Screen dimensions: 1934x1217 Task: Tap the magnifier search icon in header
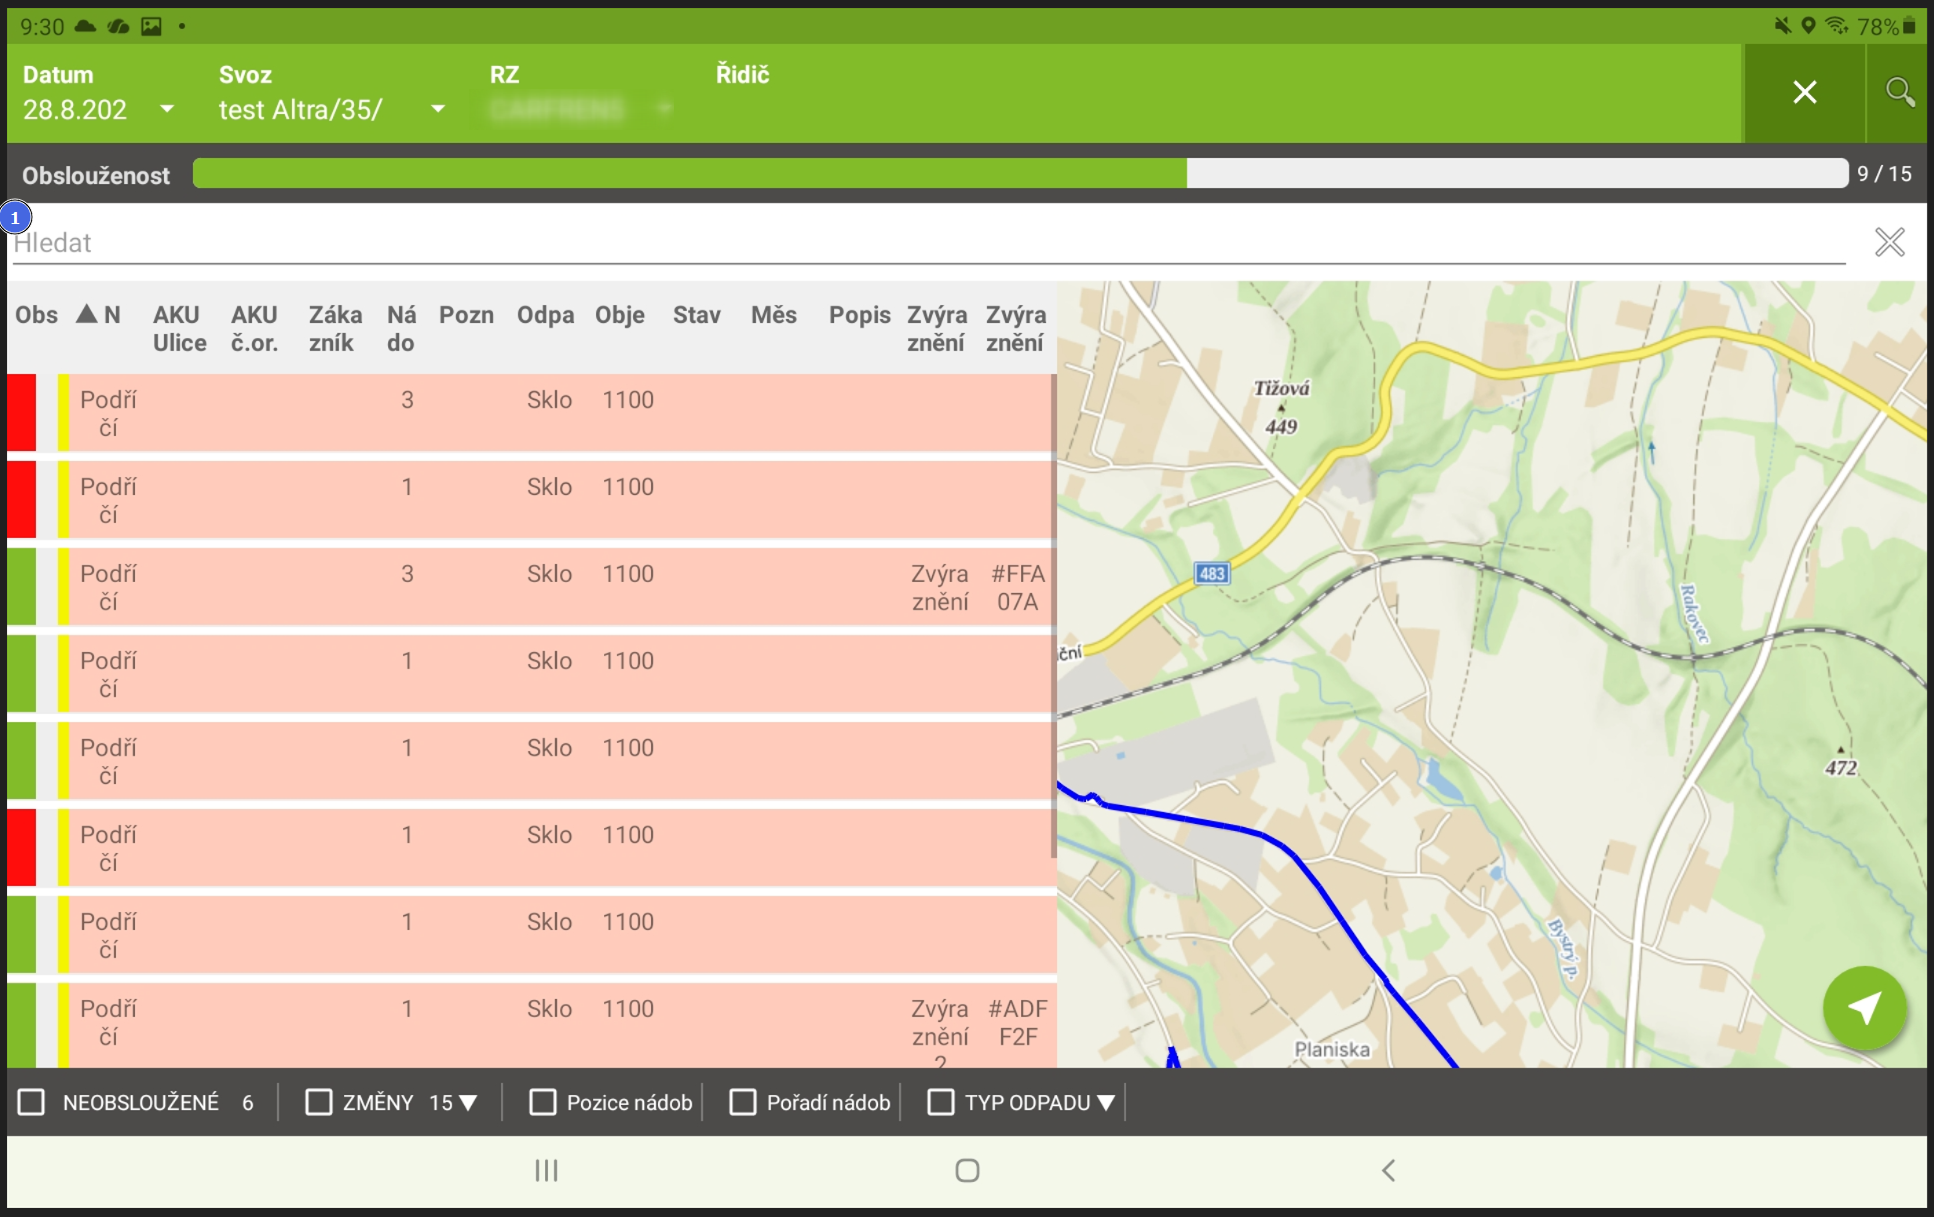[1899, 92]
